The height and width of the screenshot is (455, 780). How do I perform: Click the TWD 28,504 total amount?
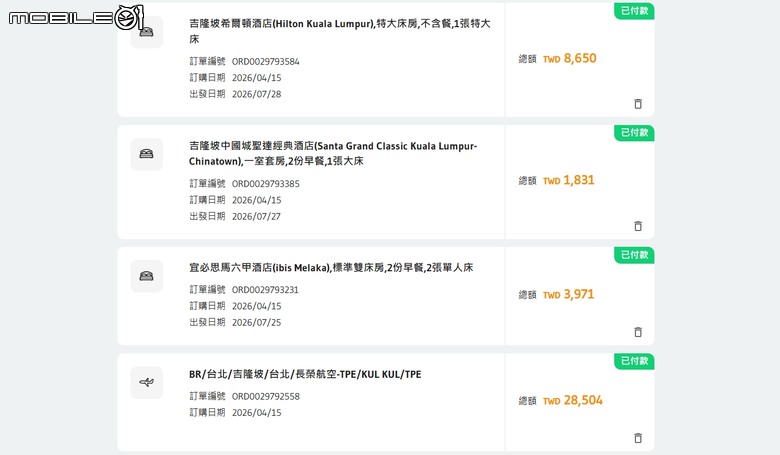point(573,400)
